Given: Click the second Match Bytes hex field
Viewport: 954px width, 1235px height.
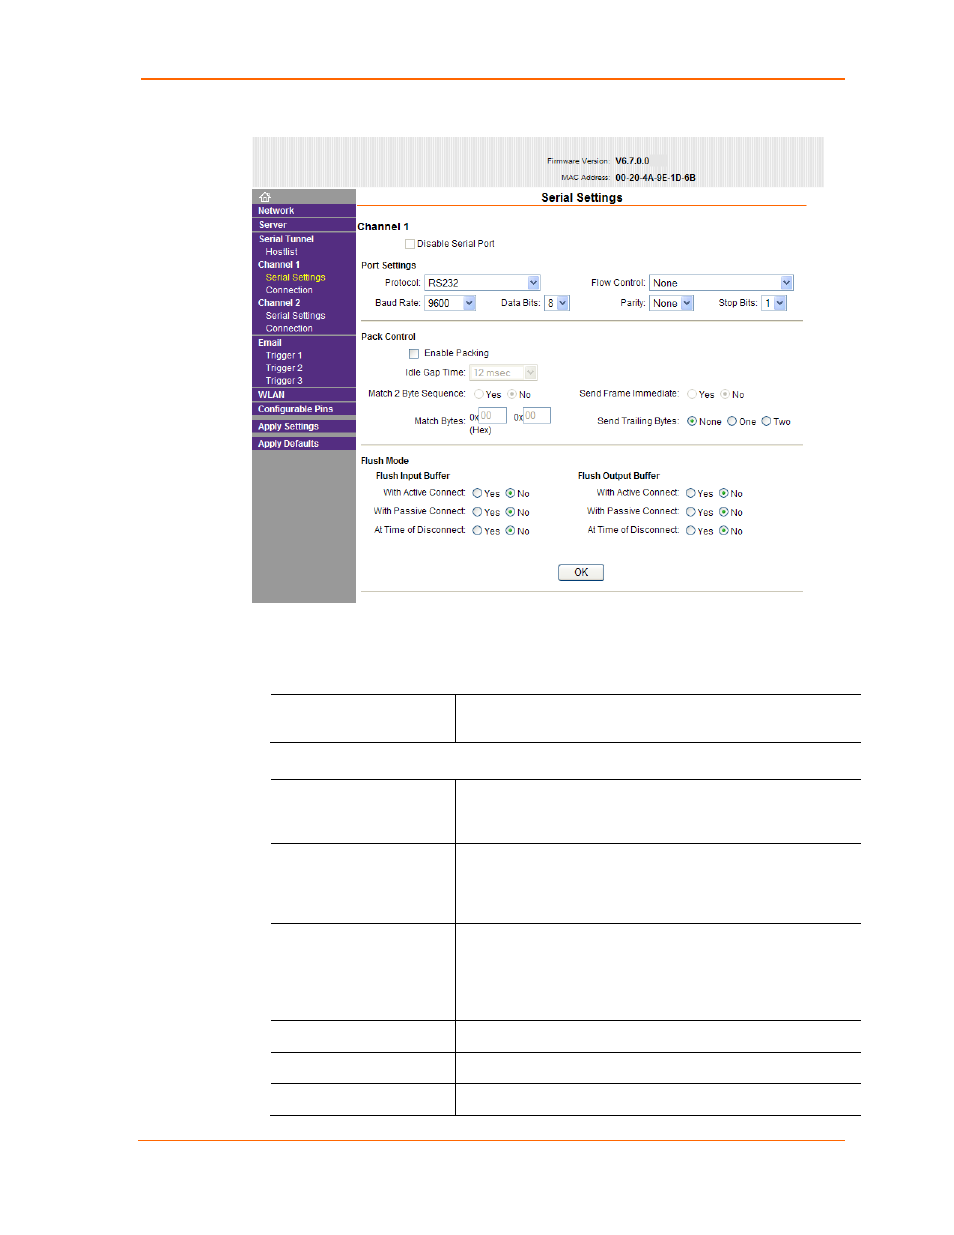Looking at the screenshot, I should (x=537, y=416).
